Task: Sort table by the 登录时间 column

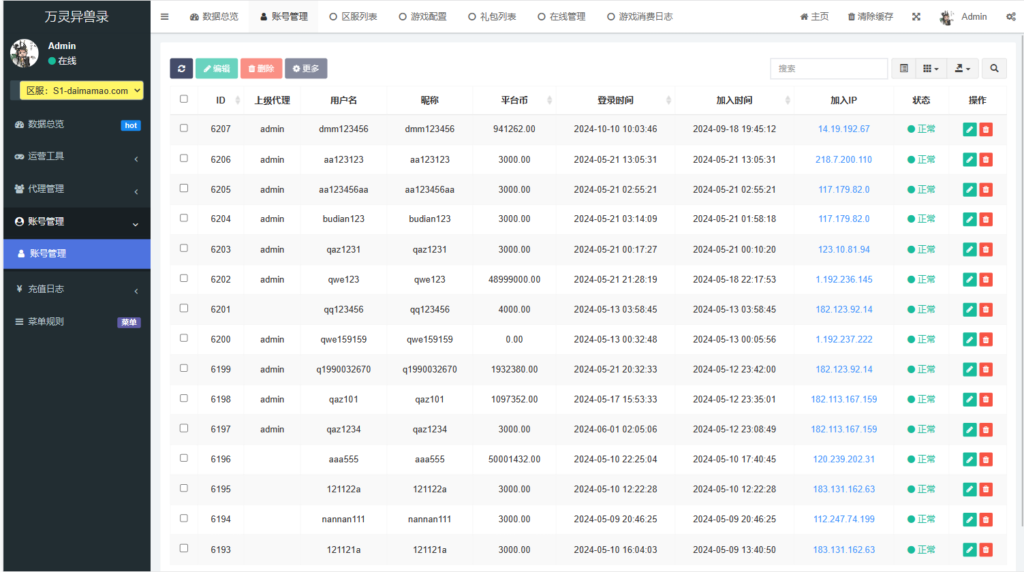Action: pos(615,101)
